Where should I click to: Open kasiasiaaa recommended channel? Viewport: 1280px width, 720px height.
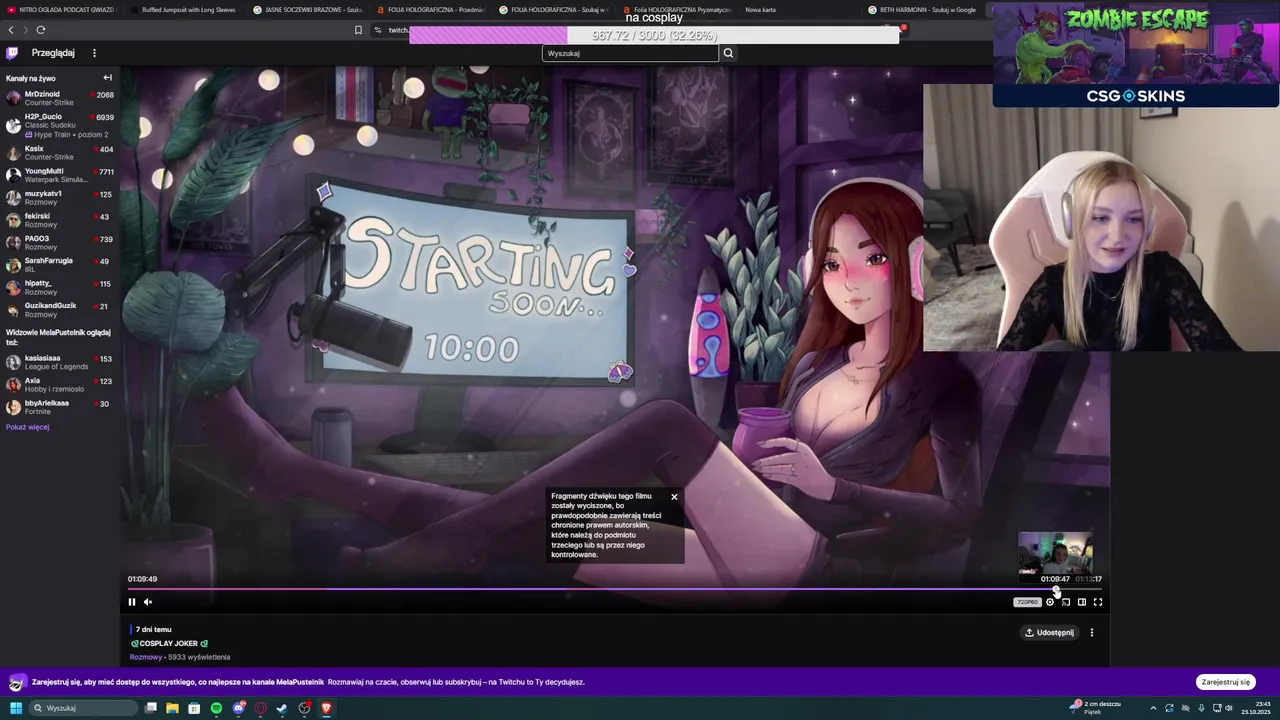(x=60, y=362)
